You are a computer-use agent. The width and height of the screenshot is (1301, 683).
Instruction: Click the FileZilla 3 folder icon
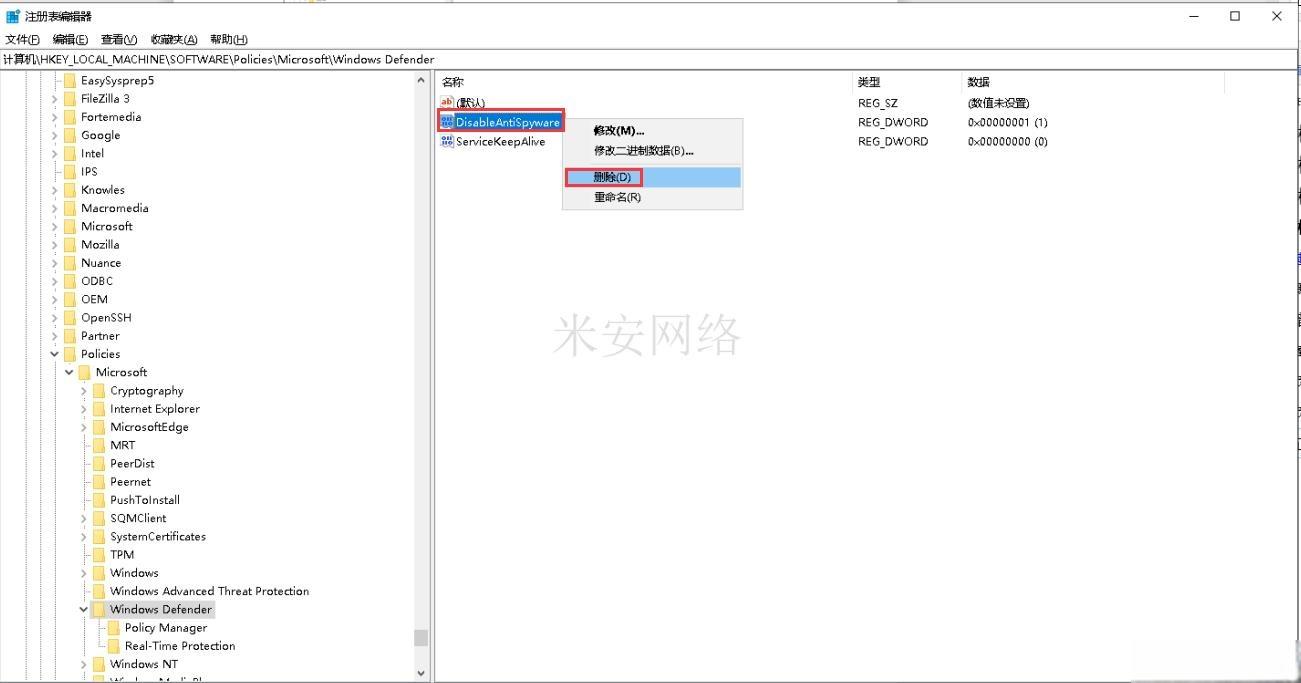(70, 98)
